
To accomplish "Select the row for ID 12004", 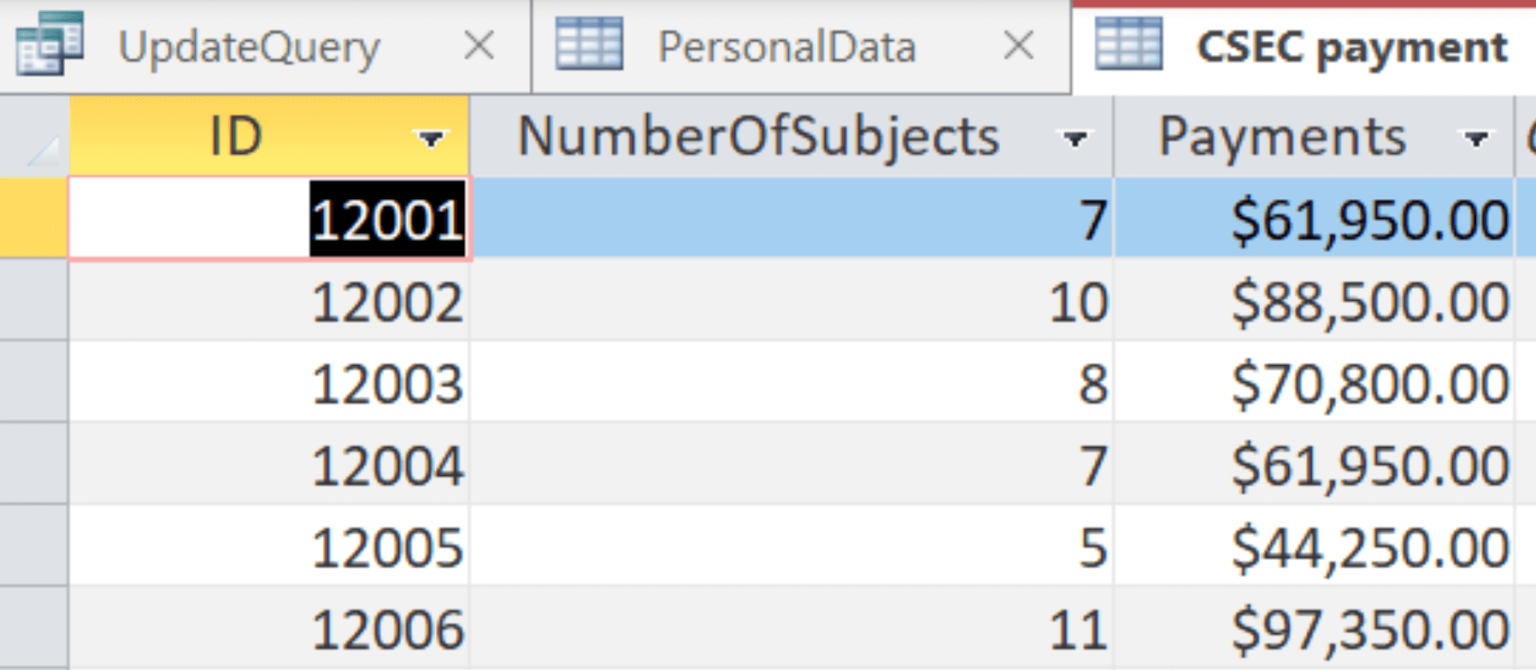I will click(x=34, y=466).
